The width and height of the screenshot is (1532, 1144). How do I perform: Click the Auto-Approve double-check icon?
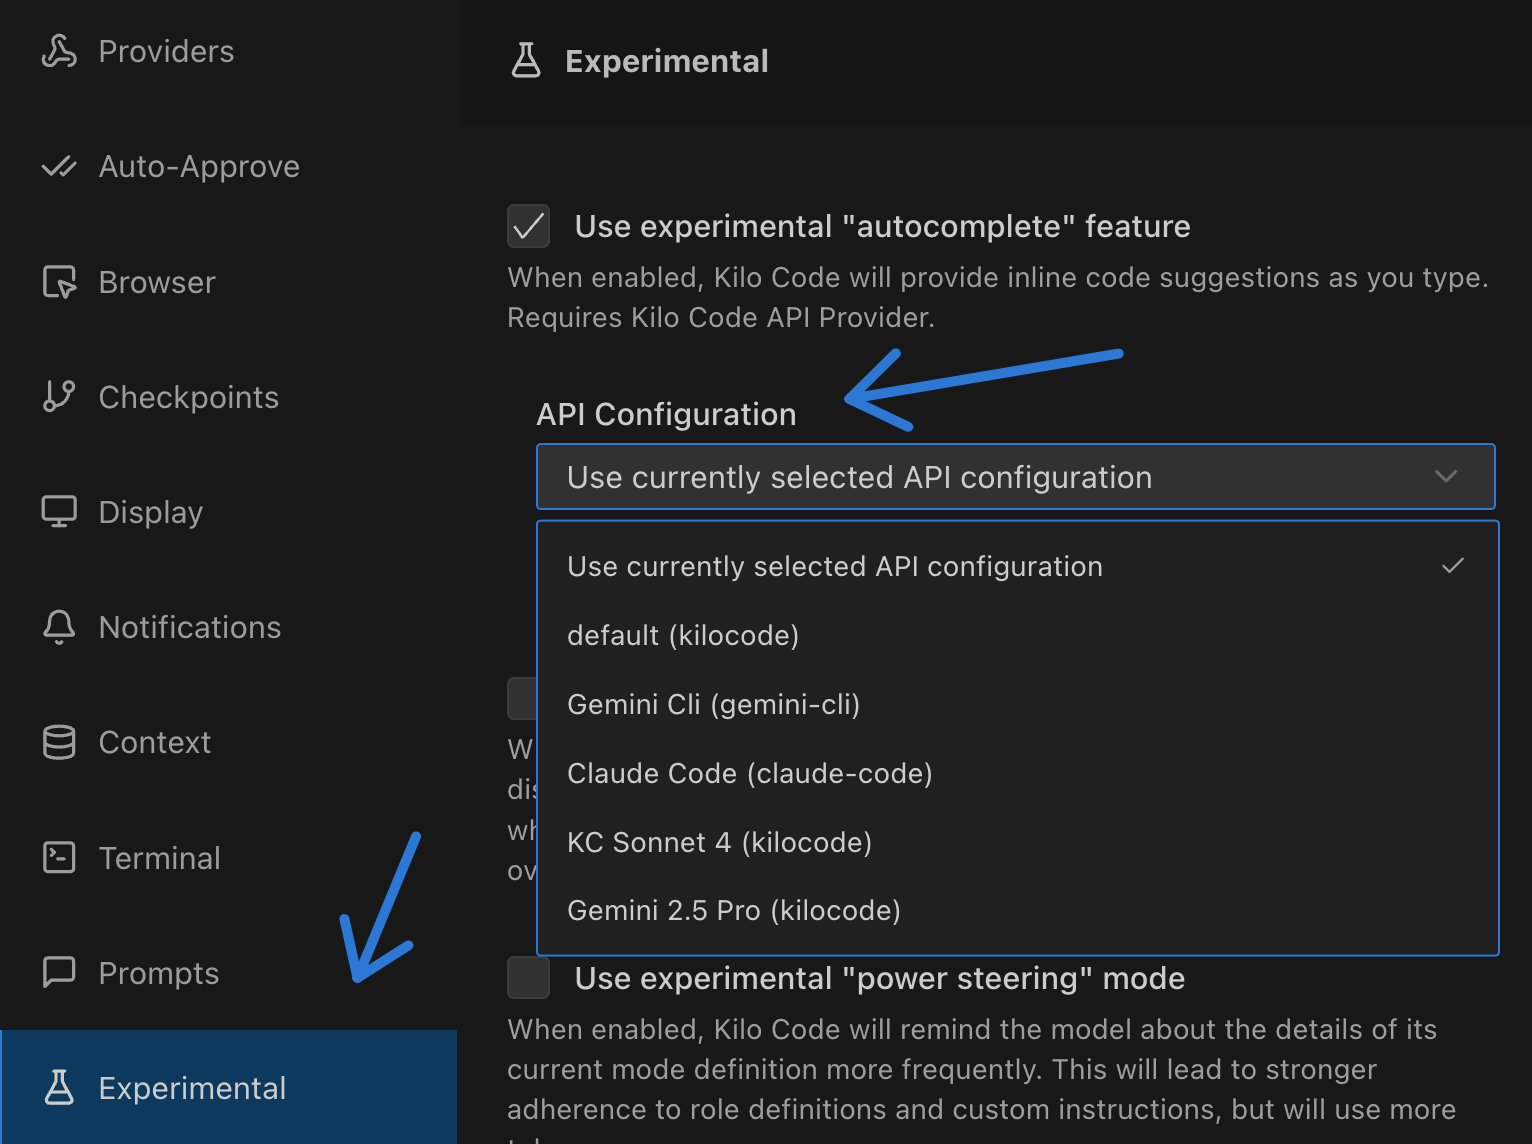point(59,166)
